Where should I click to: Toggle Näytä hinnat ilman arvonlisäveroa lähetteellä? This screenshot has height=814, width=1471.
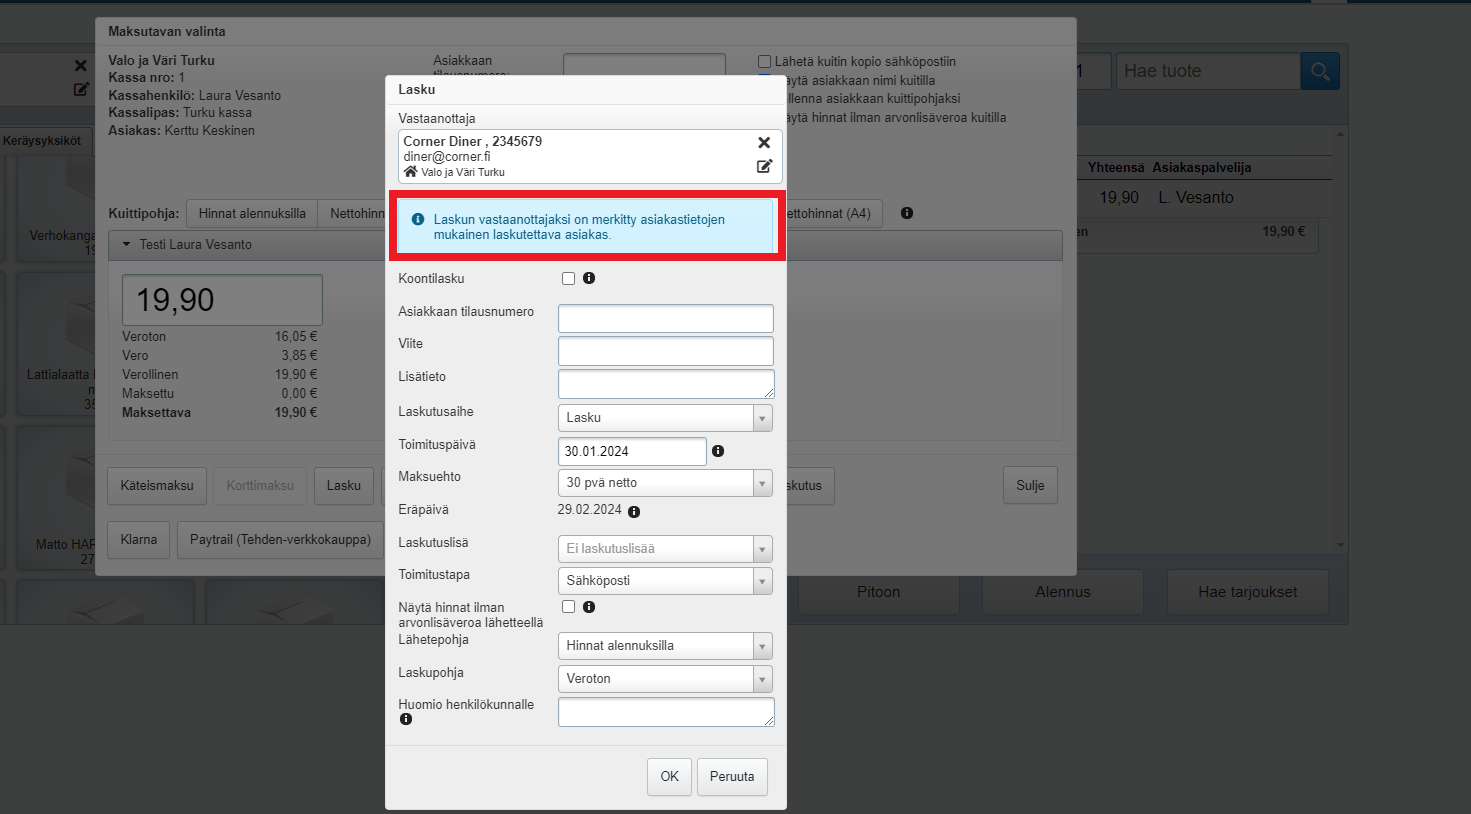[x=568, y=607]
